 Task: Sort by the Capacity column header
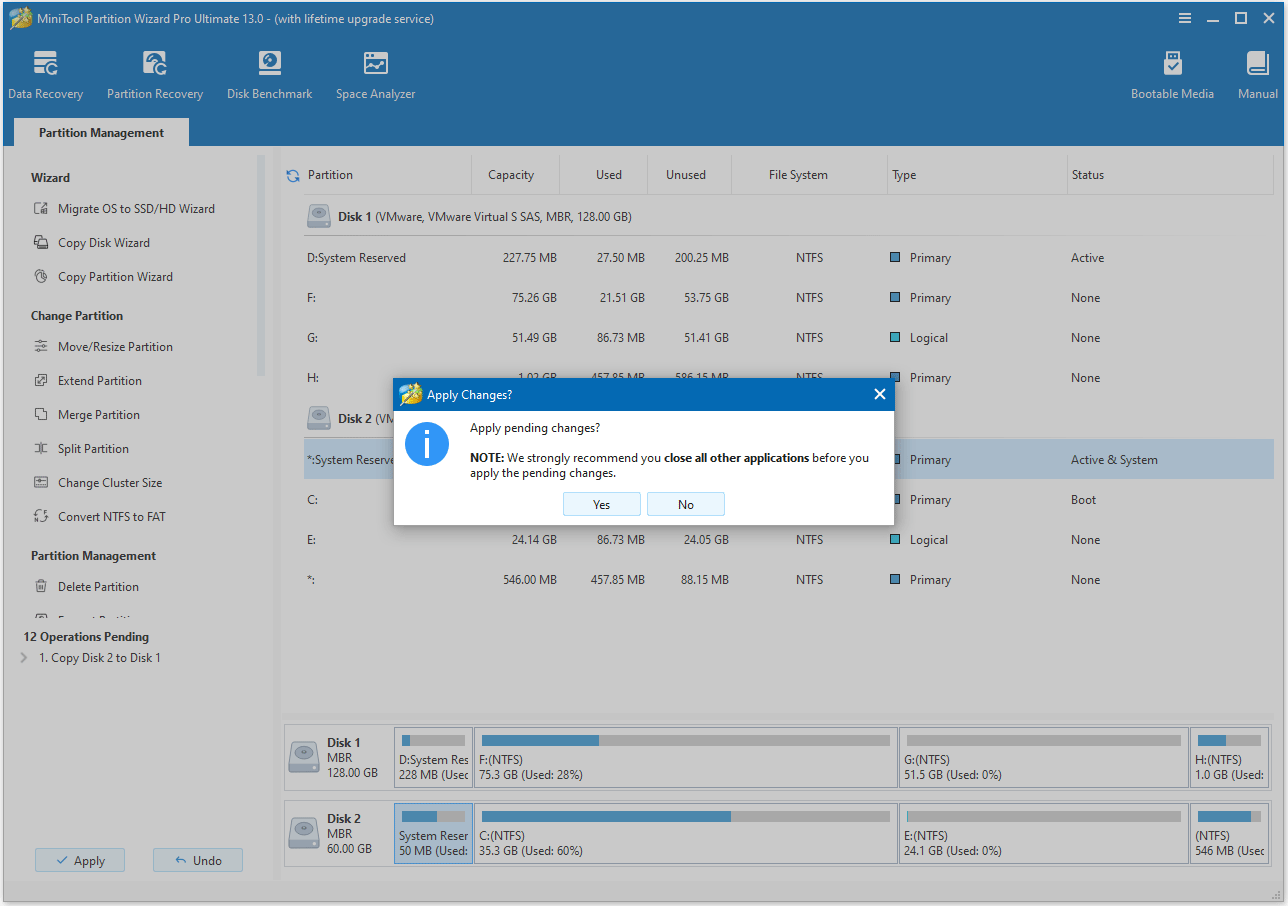[x=511, y=175]
